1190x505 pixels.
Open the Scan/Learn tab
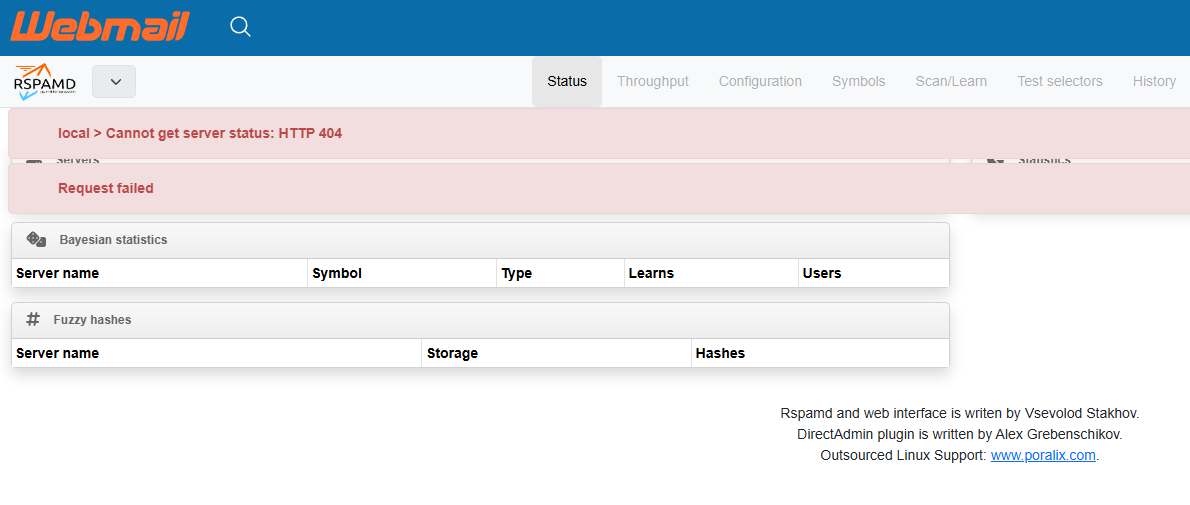click(x=951, y=82)
